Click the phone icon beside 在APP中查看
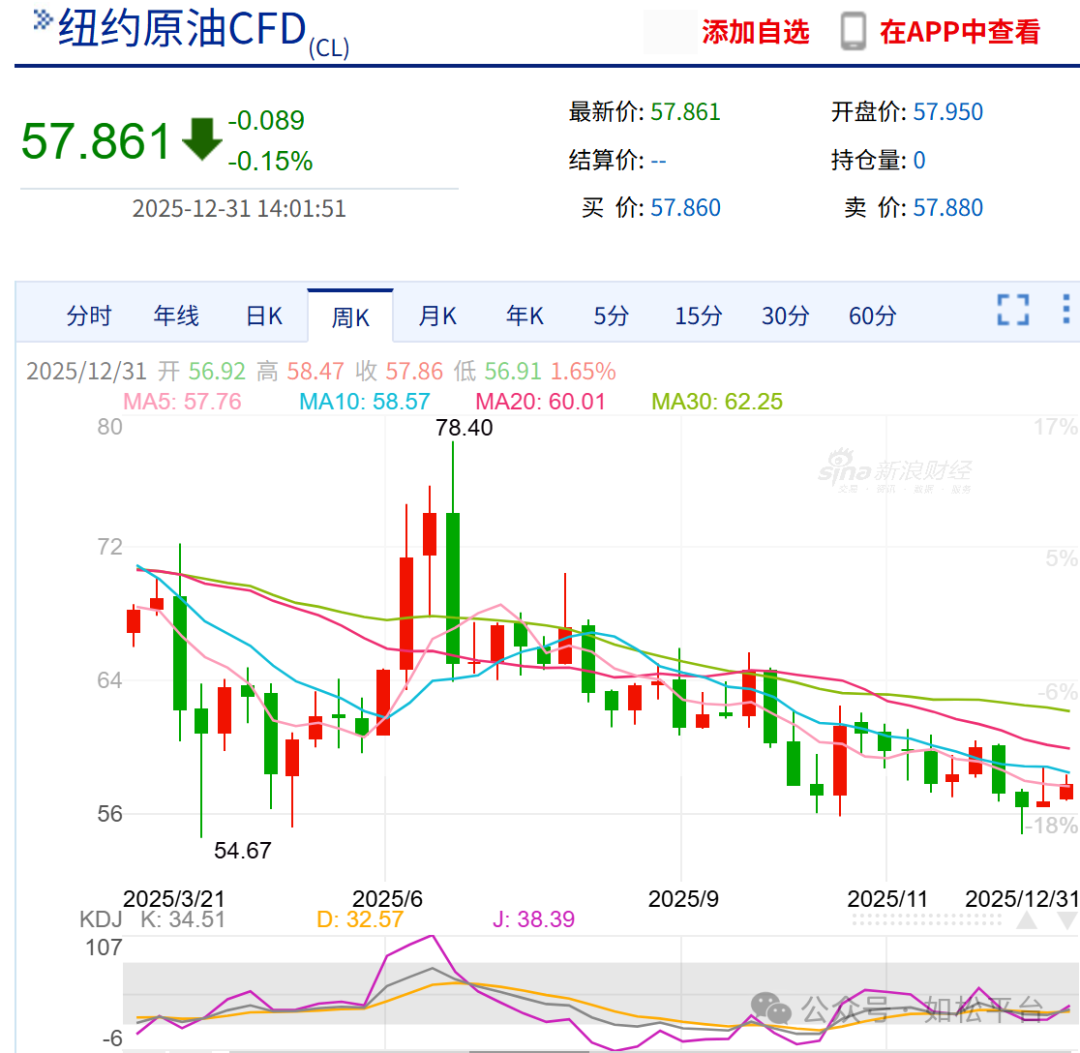1080x1053 pixels. click(851, 32)
